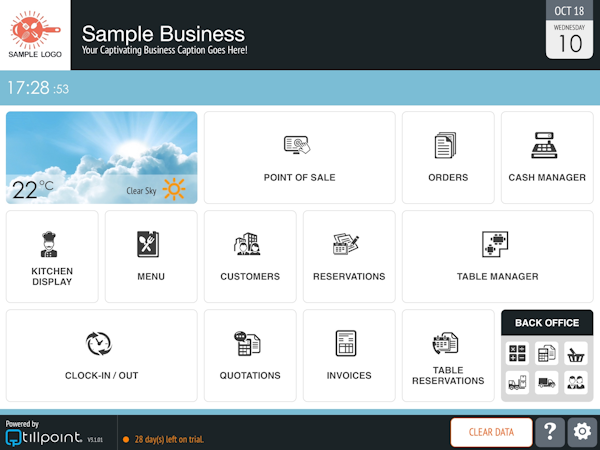Open Table Reservations tile
This screenshot has height=450, width=600.
coord(448,355)
